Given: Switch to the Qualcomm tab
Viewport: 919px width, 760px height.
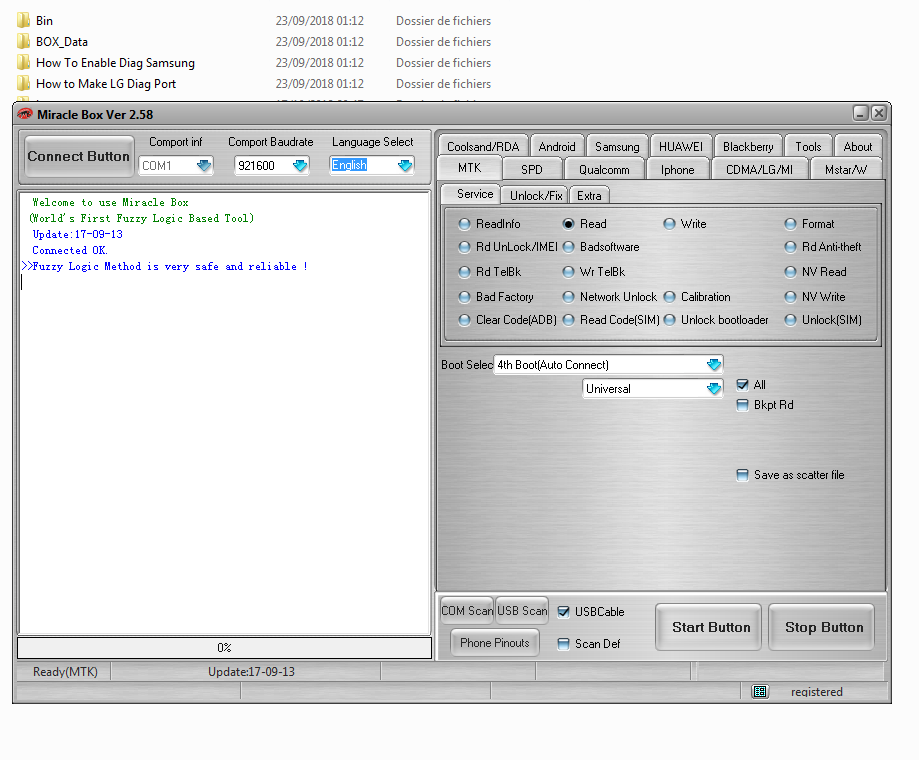Looking at the screenshot, I should [604, 169].
